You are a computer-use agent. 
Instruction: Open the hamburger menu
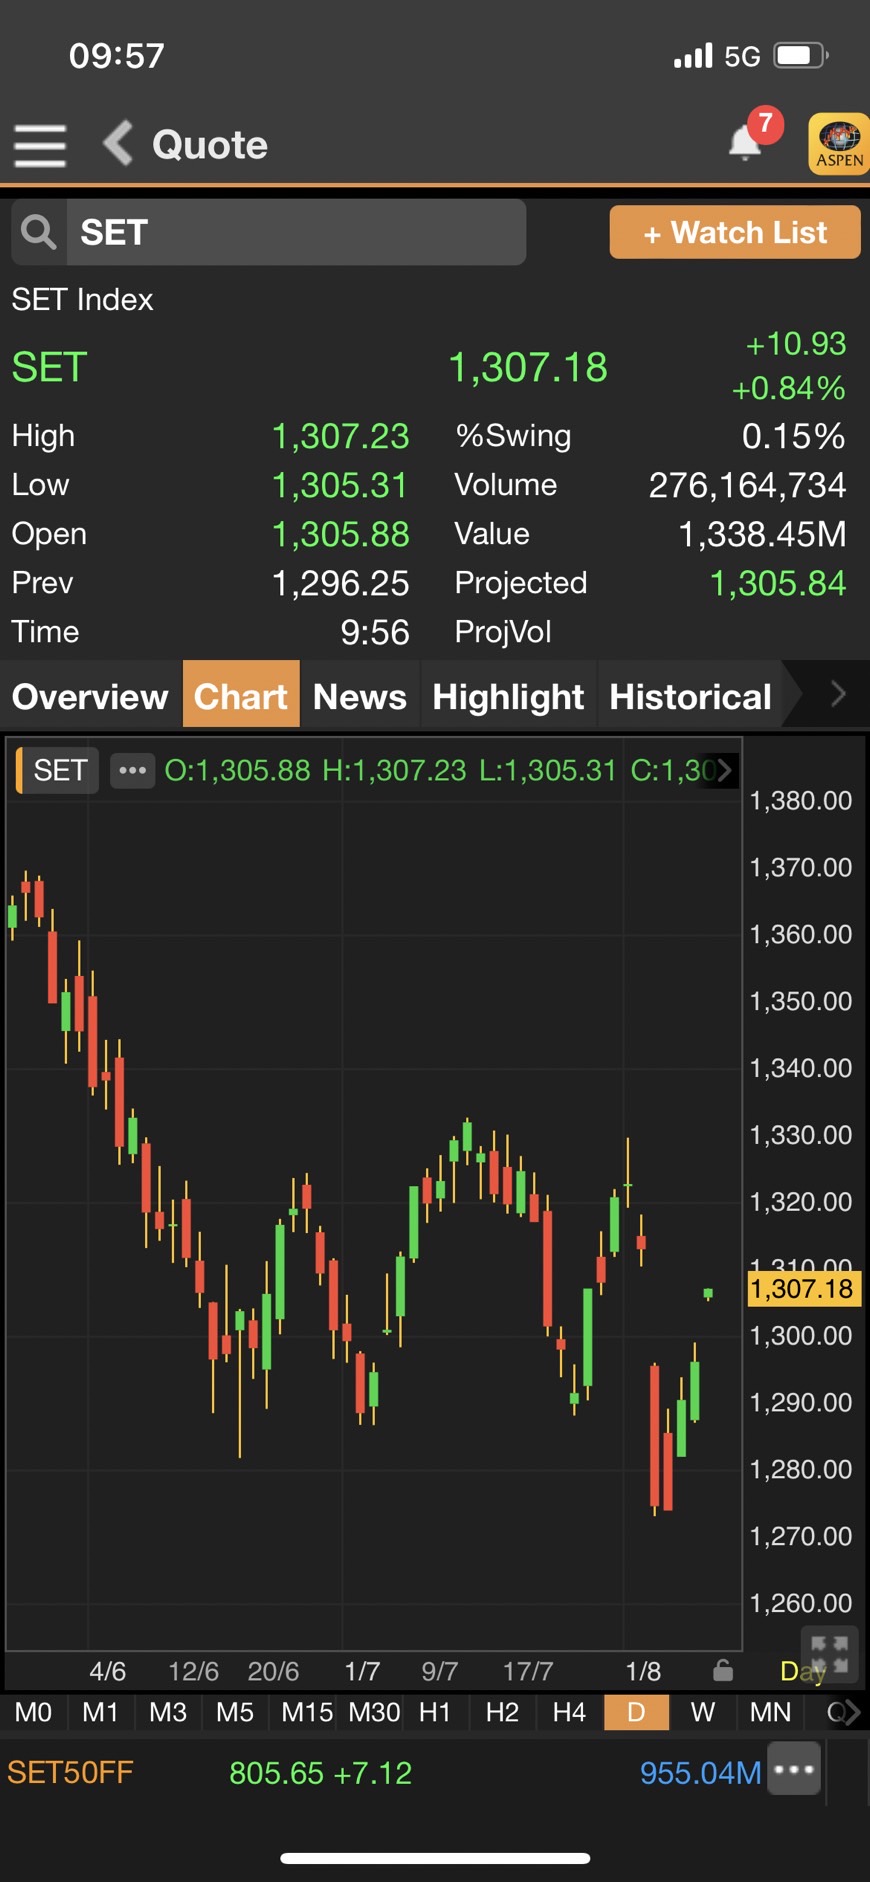click(x=40, y=146)
